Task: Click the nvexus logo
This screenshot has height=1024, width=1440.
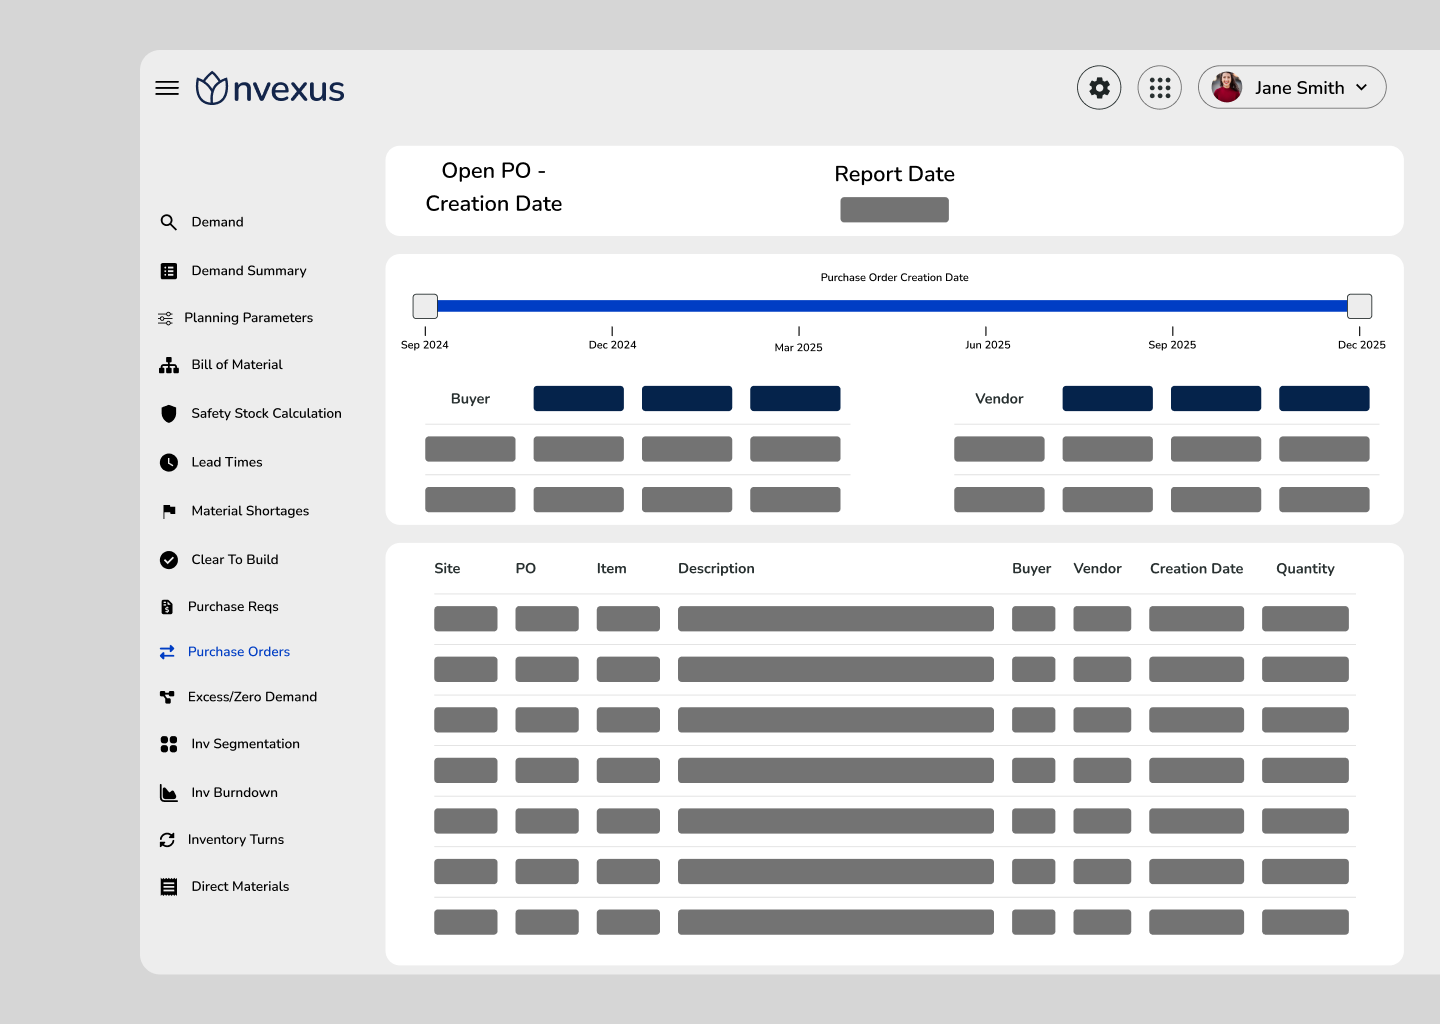Action: click(270, 88)
